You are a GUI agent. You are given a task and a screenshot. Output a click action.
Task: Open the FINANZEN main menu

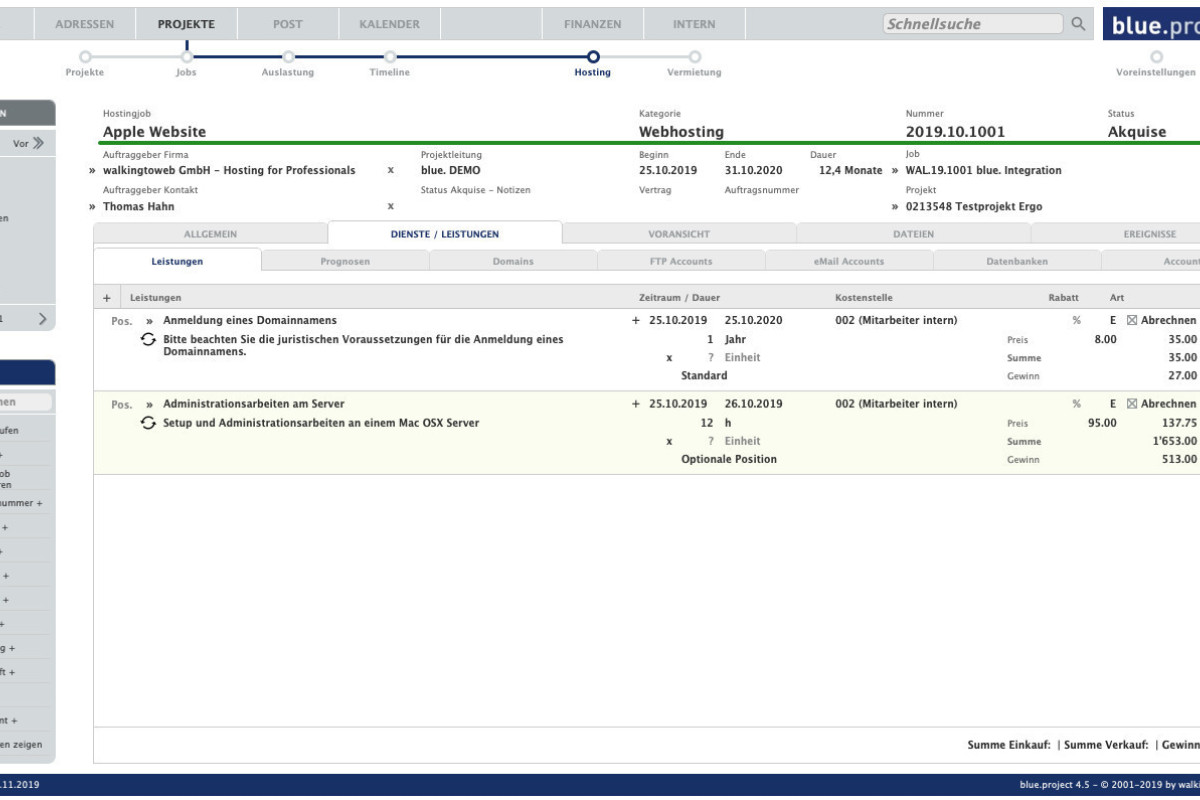tap(592, 24)
